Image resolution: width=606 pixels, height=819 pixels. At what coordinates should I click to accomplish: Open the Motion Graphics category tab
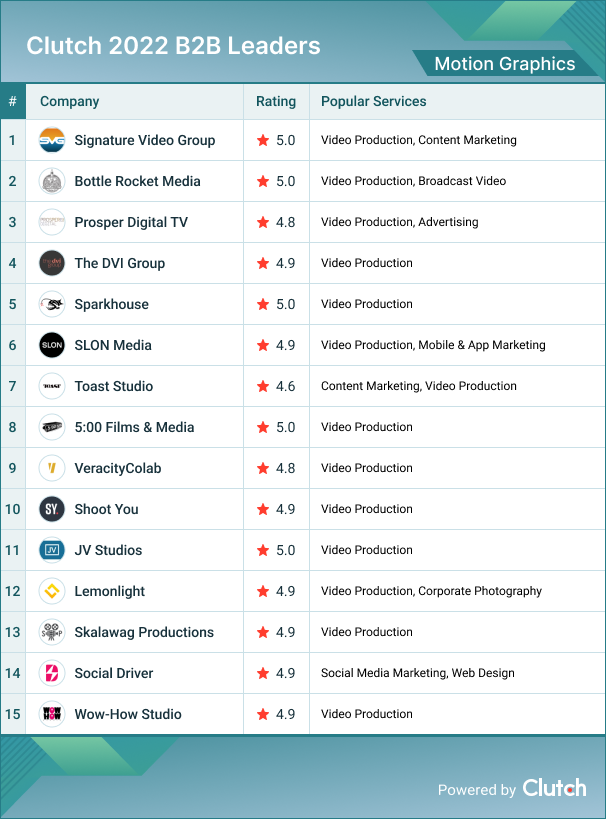[504, 64]
